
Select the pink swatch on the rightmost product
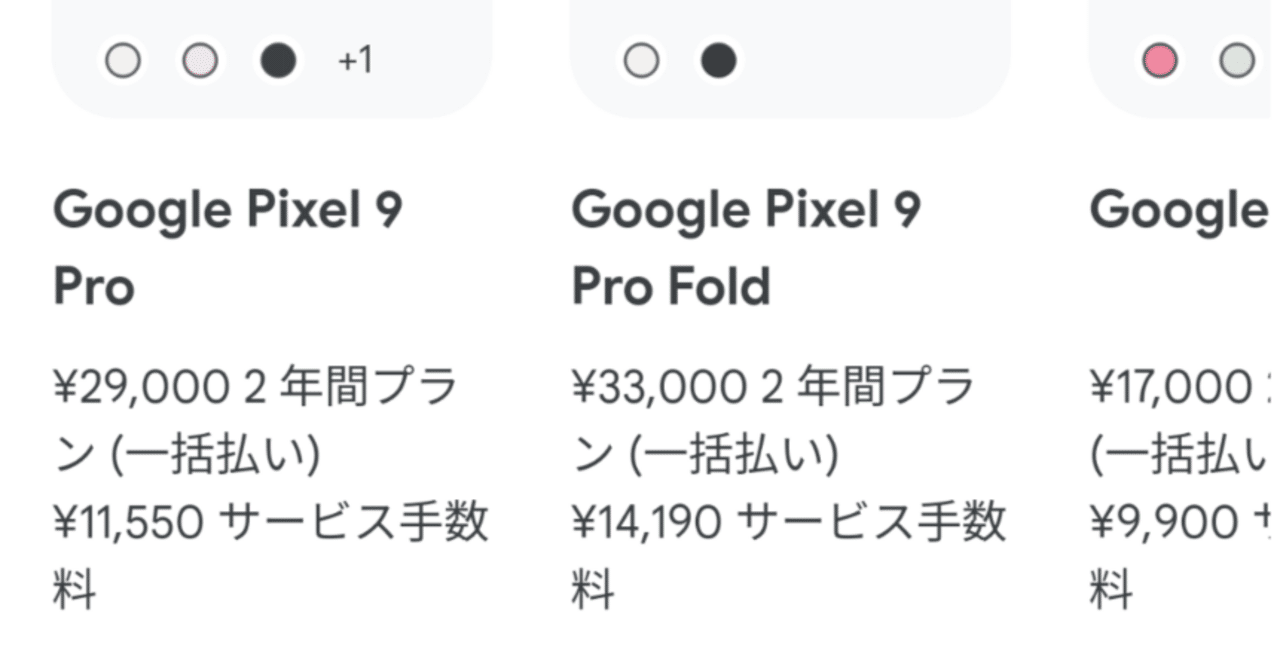[x=1158, y=60]
